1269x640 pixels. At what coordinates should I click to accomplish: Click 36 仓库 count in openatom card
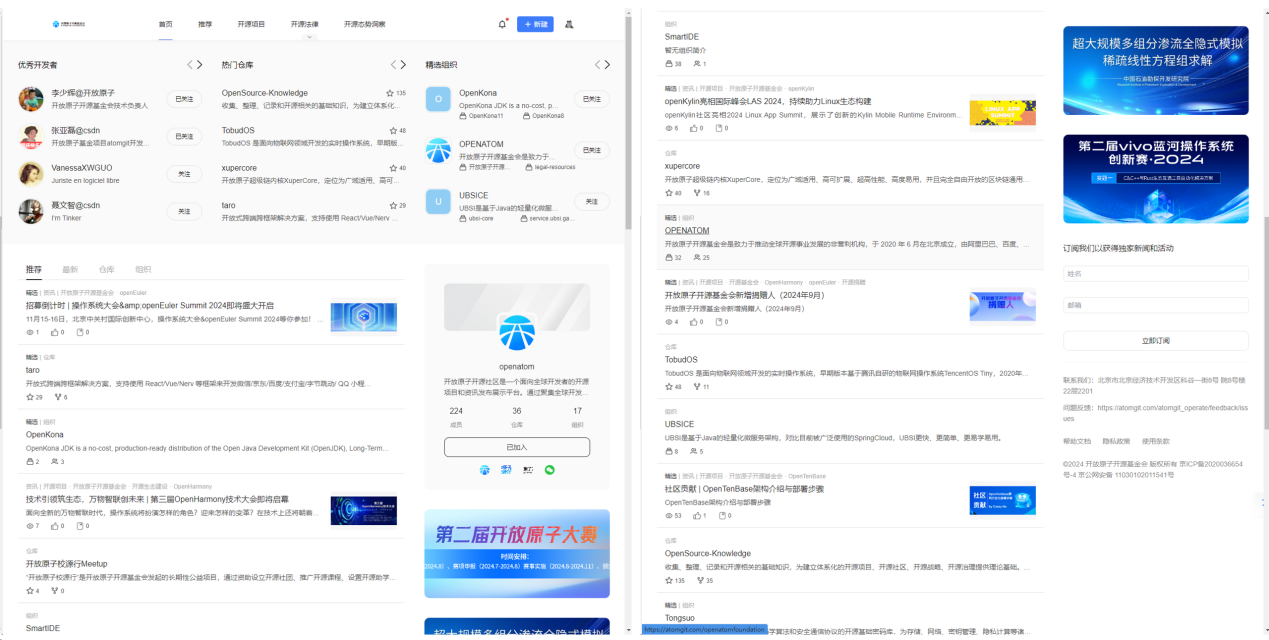click(517, 417)
